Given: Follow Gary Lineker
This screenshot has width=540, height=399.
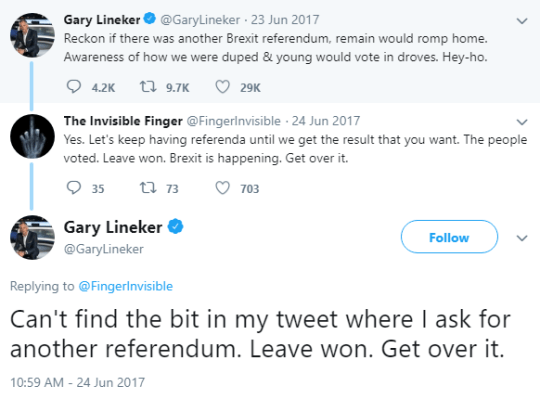Looking at the screenshot, I should (449, 237).
